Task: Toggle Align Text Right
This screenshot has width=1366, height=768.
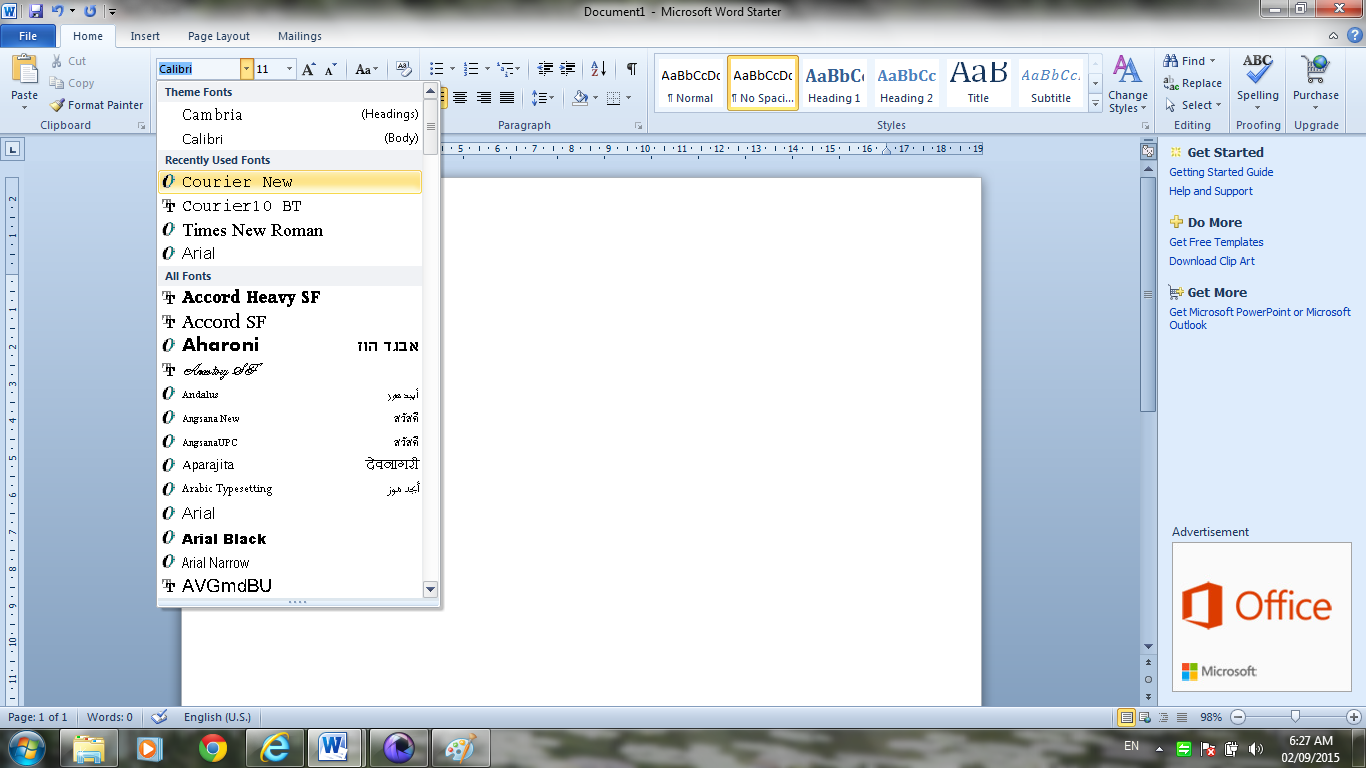Action: [x=484, y=98]
